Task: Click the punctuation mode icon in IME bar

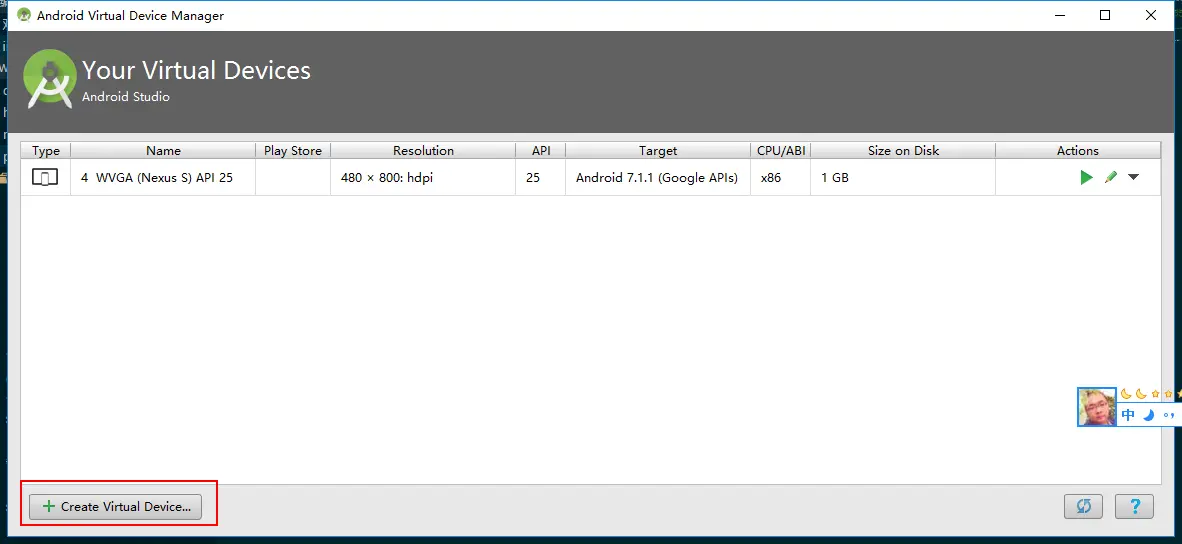Action: pyautogui.click(x=1168, y=414)
